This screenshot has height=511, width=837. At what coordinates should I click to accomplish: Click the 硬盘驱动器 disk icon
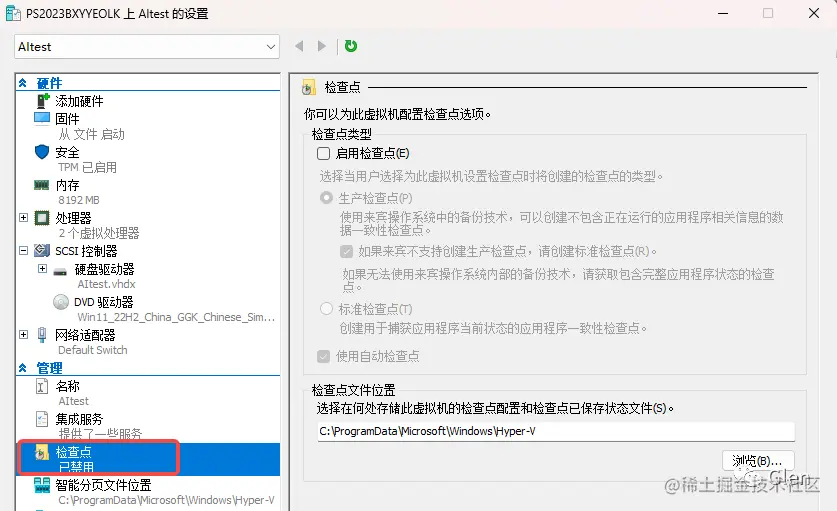pos(60,271)
